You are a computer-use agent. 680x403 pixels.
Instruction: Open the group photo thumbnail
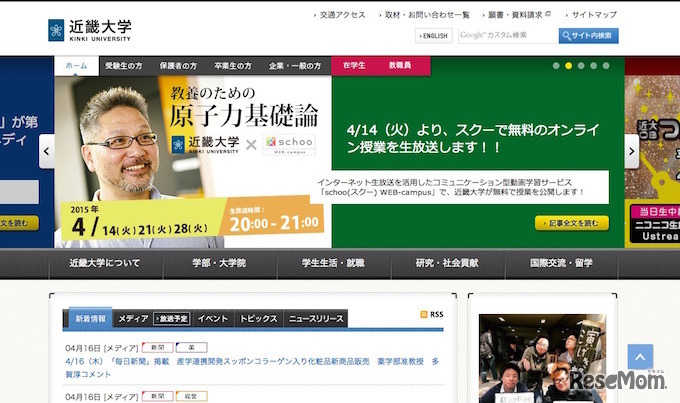pyautogui.click(x=542, y=358)
